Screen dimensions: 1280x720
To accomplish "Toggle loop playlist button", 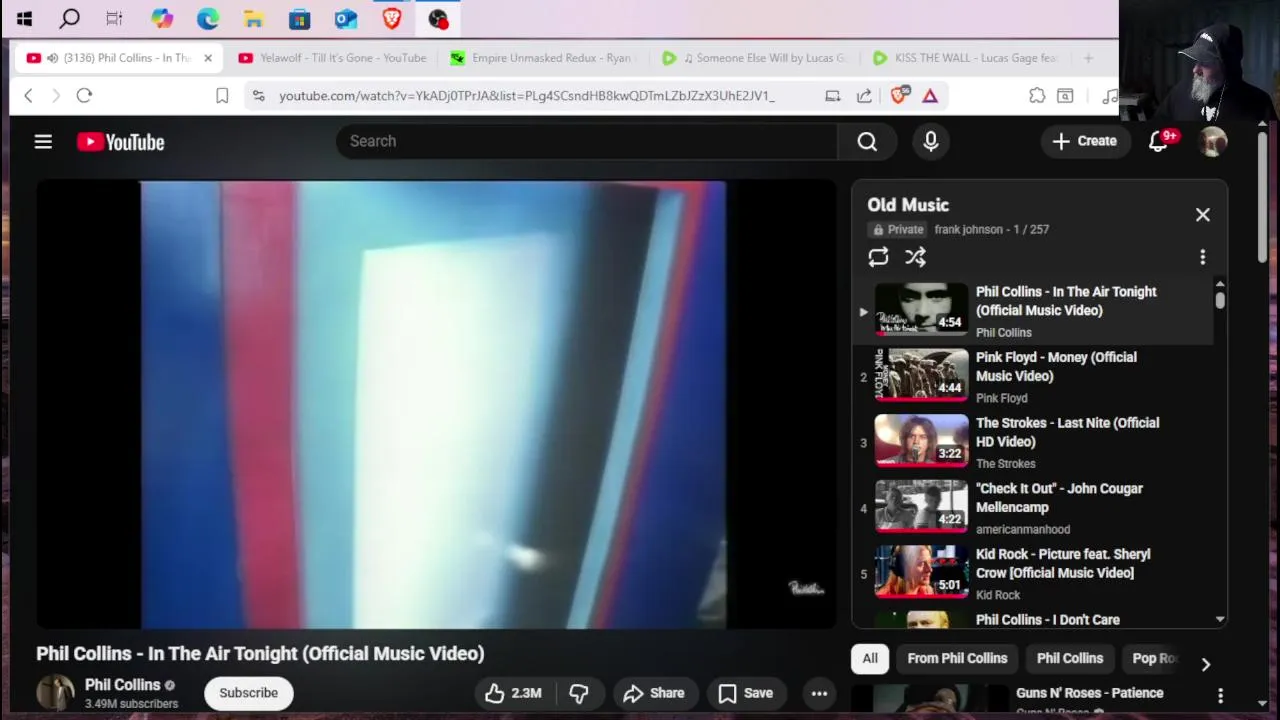I will [x=878, y=257].
